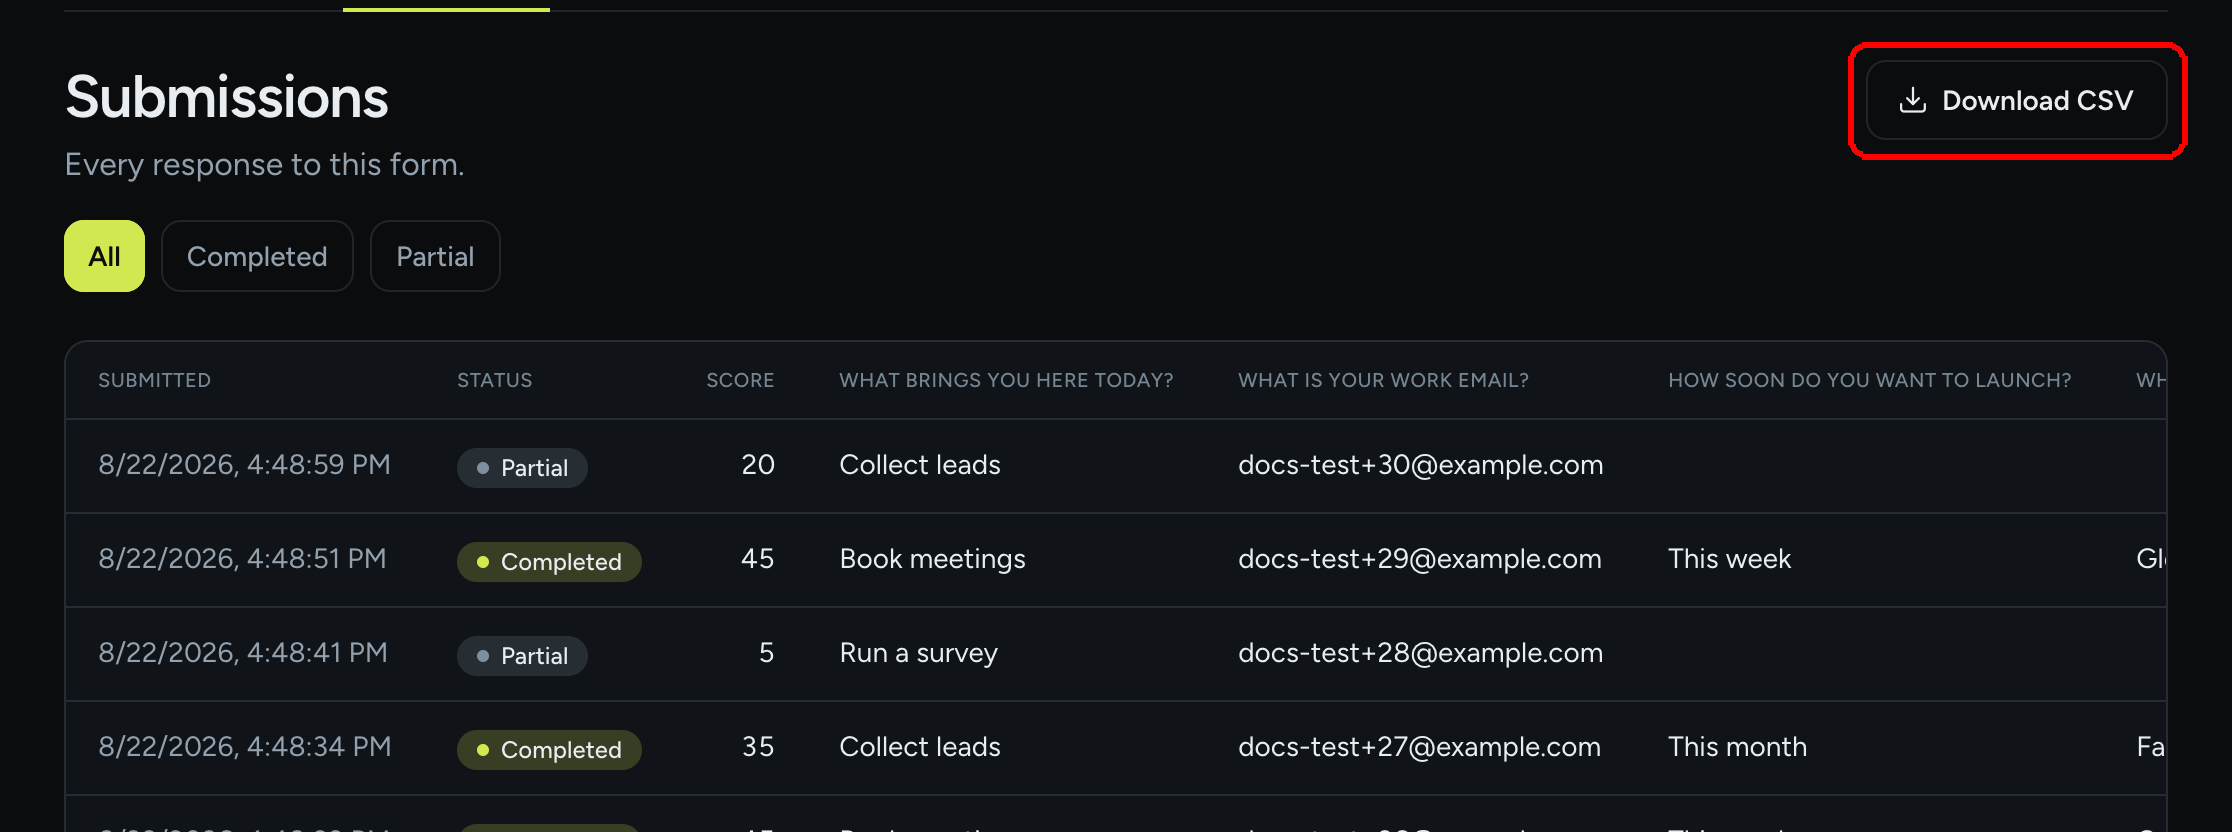Click email docs-test+27@example.com
2232x832 pixels.
(x=1419, y=747)
